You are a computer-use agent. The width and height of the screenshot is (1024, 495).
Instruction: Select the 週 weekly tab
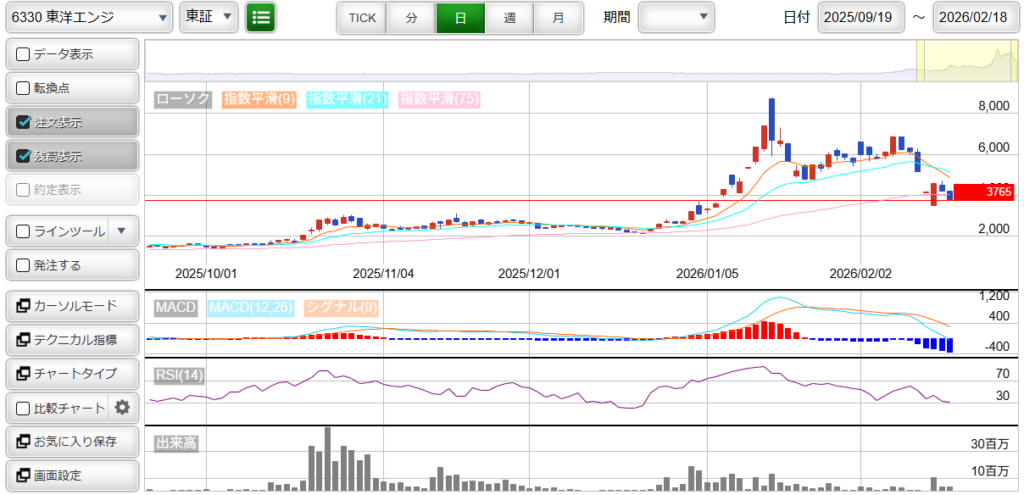510,18
